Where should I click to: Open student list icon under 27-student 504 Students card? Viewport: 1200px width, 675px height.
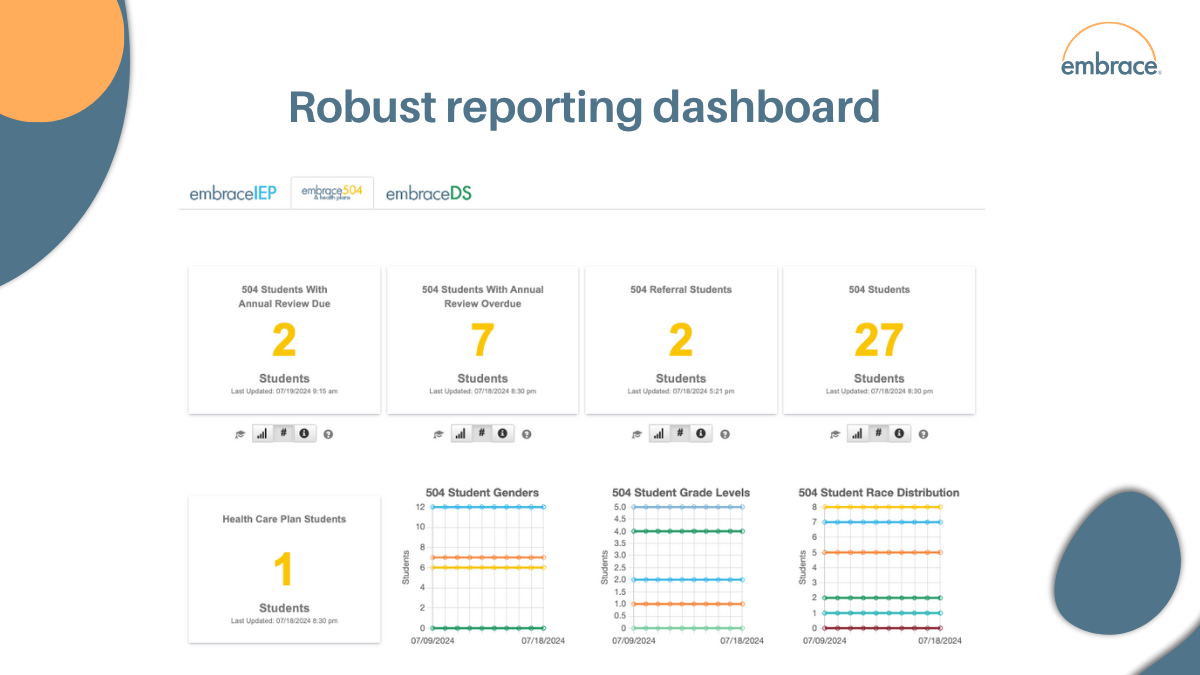click(x=834, y=434)
